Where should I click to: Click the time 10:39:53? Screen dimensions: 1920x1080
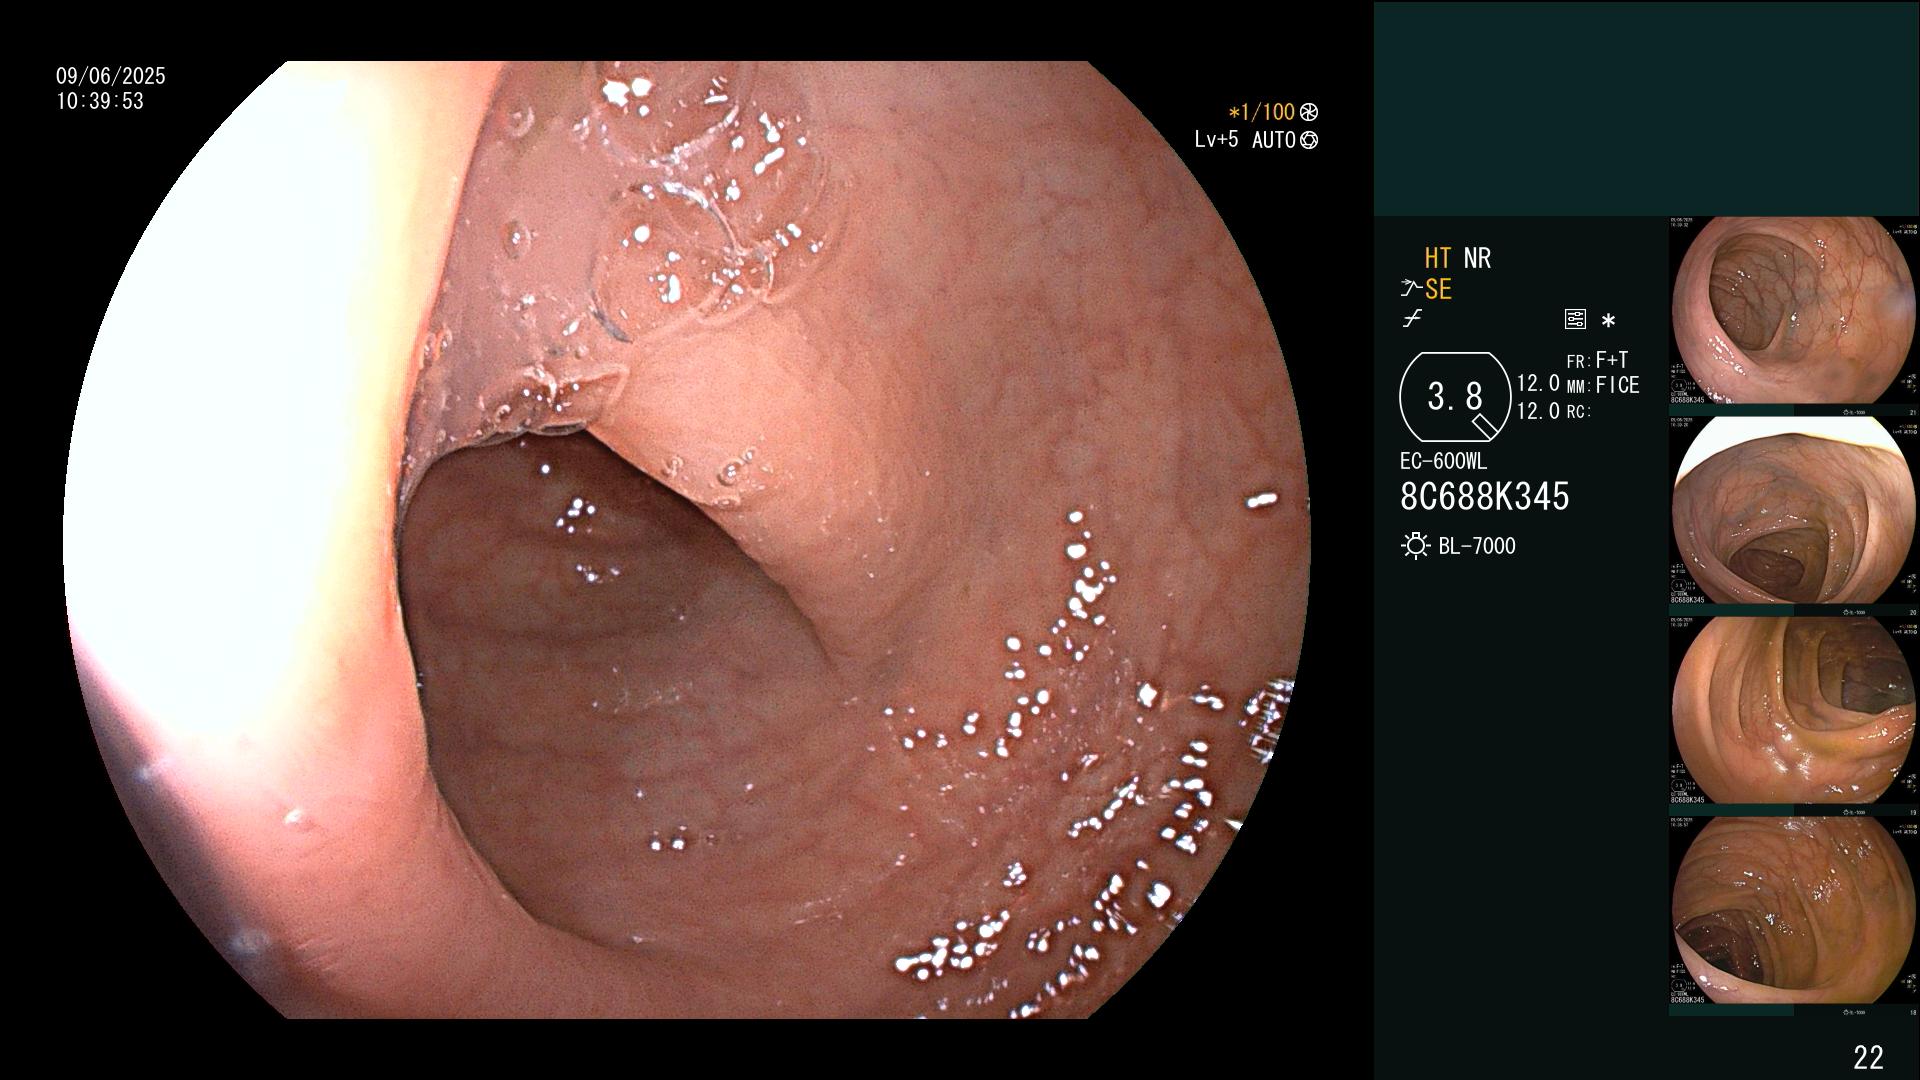click(x=100, y=102)
